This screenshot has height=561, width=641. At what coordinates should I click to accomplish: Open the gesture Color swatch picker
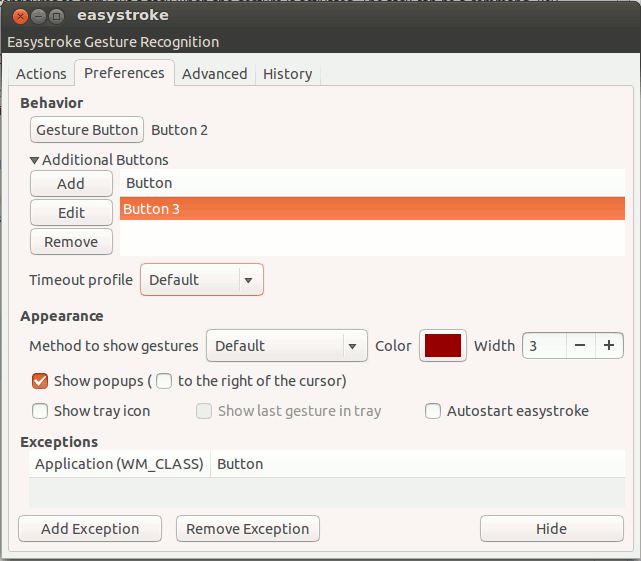click(x=443, y=346)
